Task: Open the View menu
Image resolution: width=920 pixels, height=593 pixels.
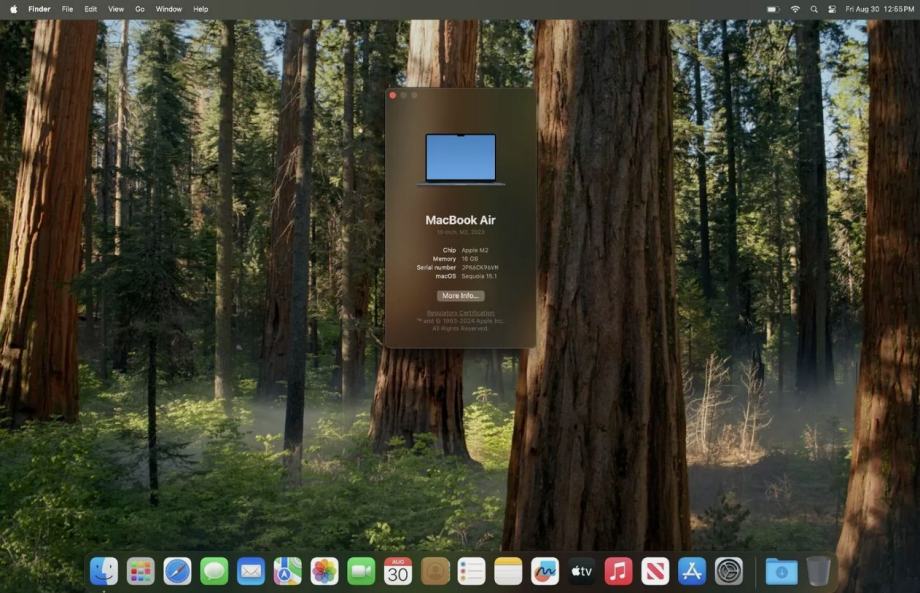Action: coord(116,9)
